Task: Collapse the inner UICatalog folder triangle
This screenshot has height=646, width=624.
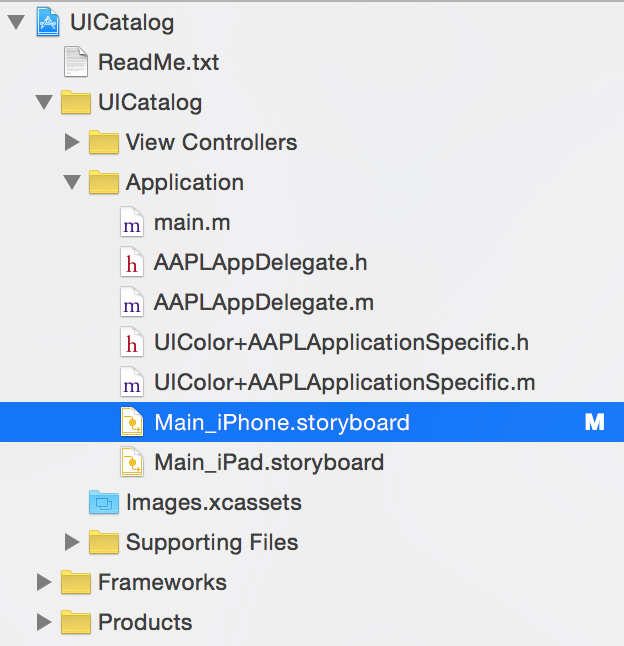Action: 43,102
